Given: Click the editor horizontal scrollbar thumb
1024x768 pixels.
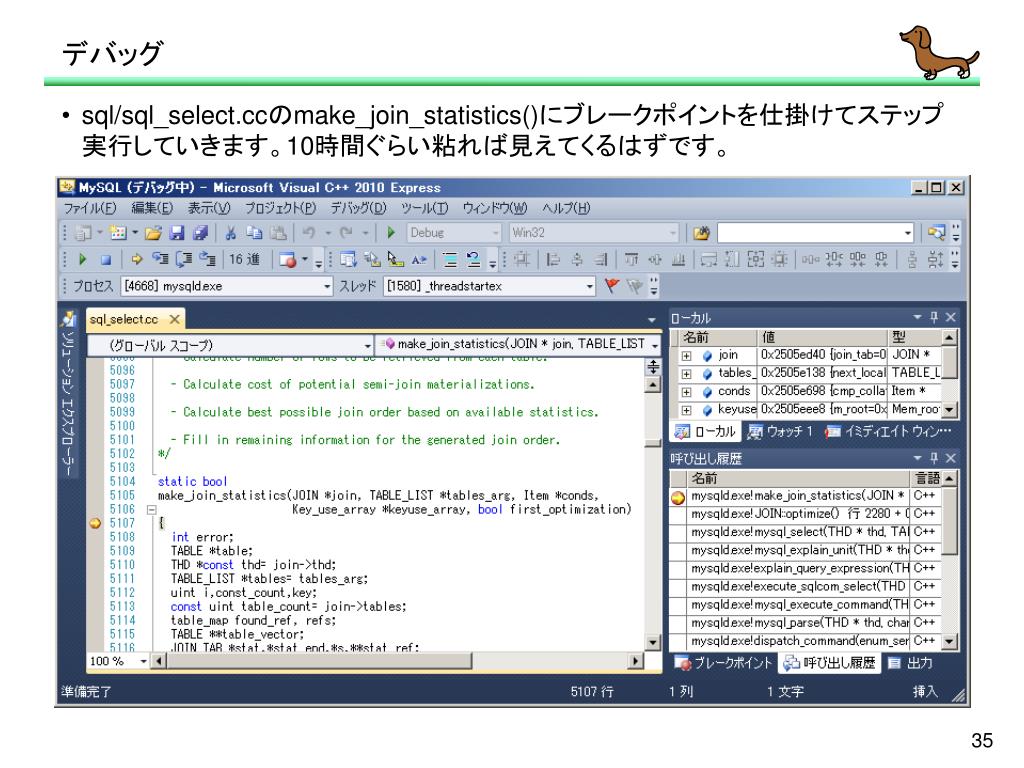Looking at the screenshot, I should 319,662.
